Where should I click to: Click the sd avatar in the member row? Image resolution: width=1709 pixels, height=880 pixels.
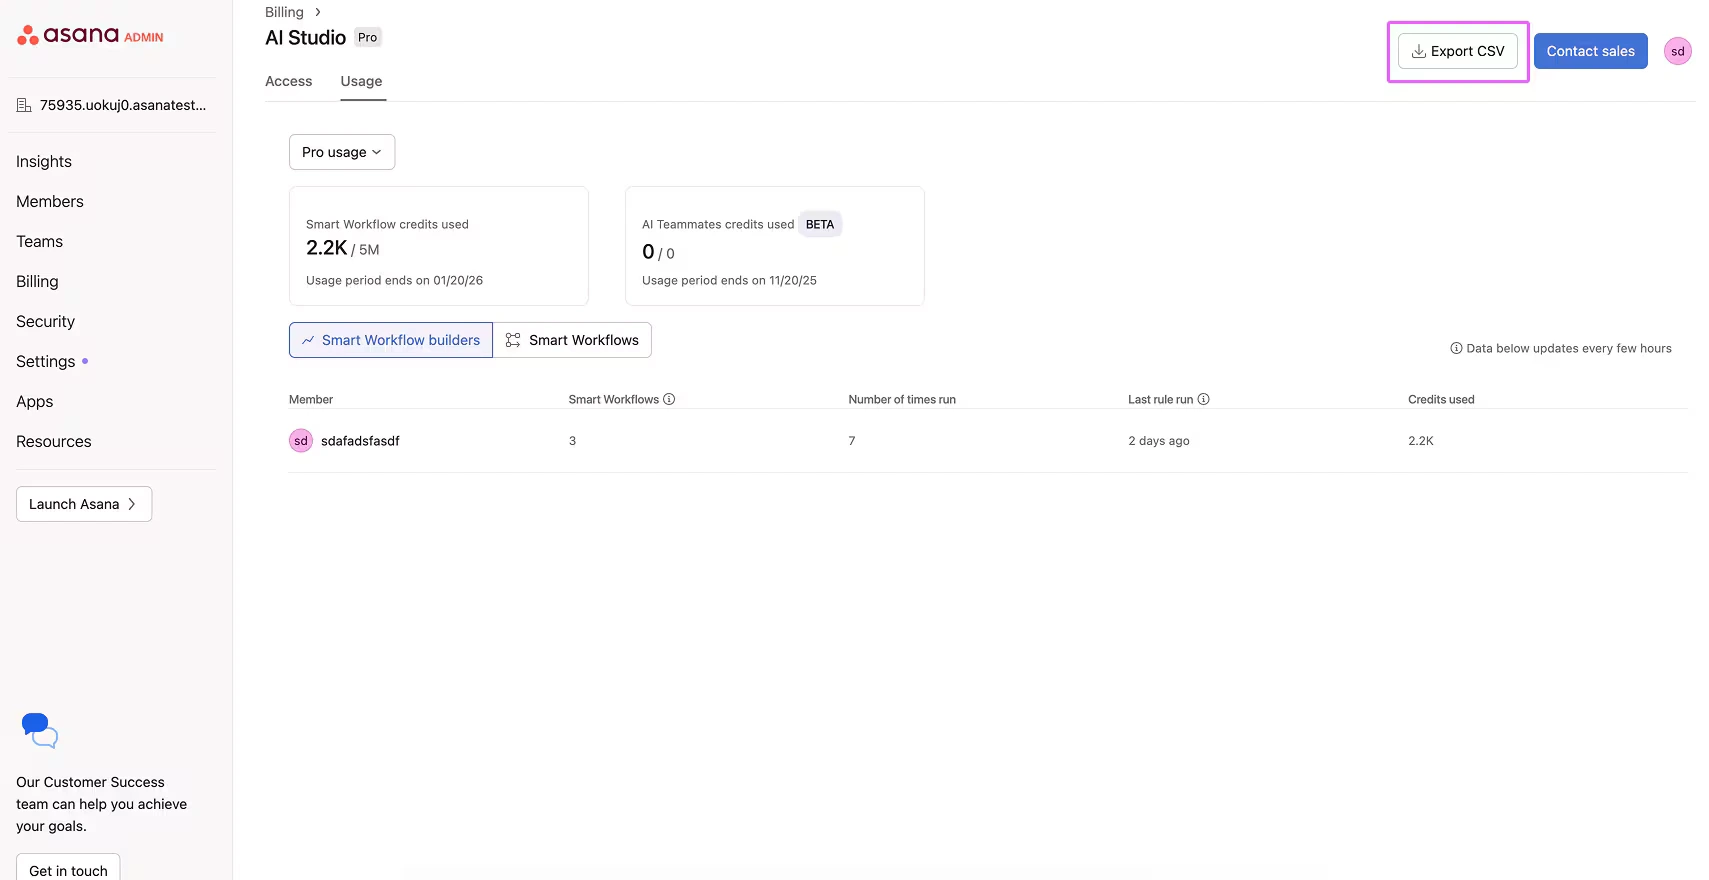[300, 440]
